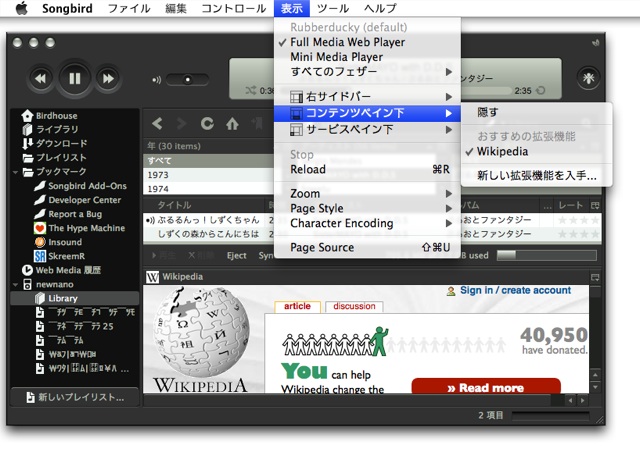Toggle repeat icon next to 2:35
This screenshot has height=449, width=640.
540,90
